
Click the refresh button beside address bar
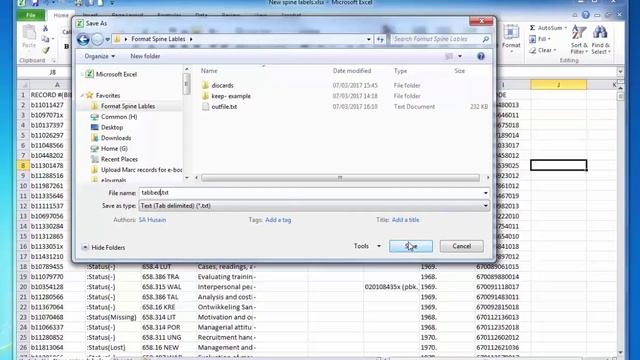380,39
